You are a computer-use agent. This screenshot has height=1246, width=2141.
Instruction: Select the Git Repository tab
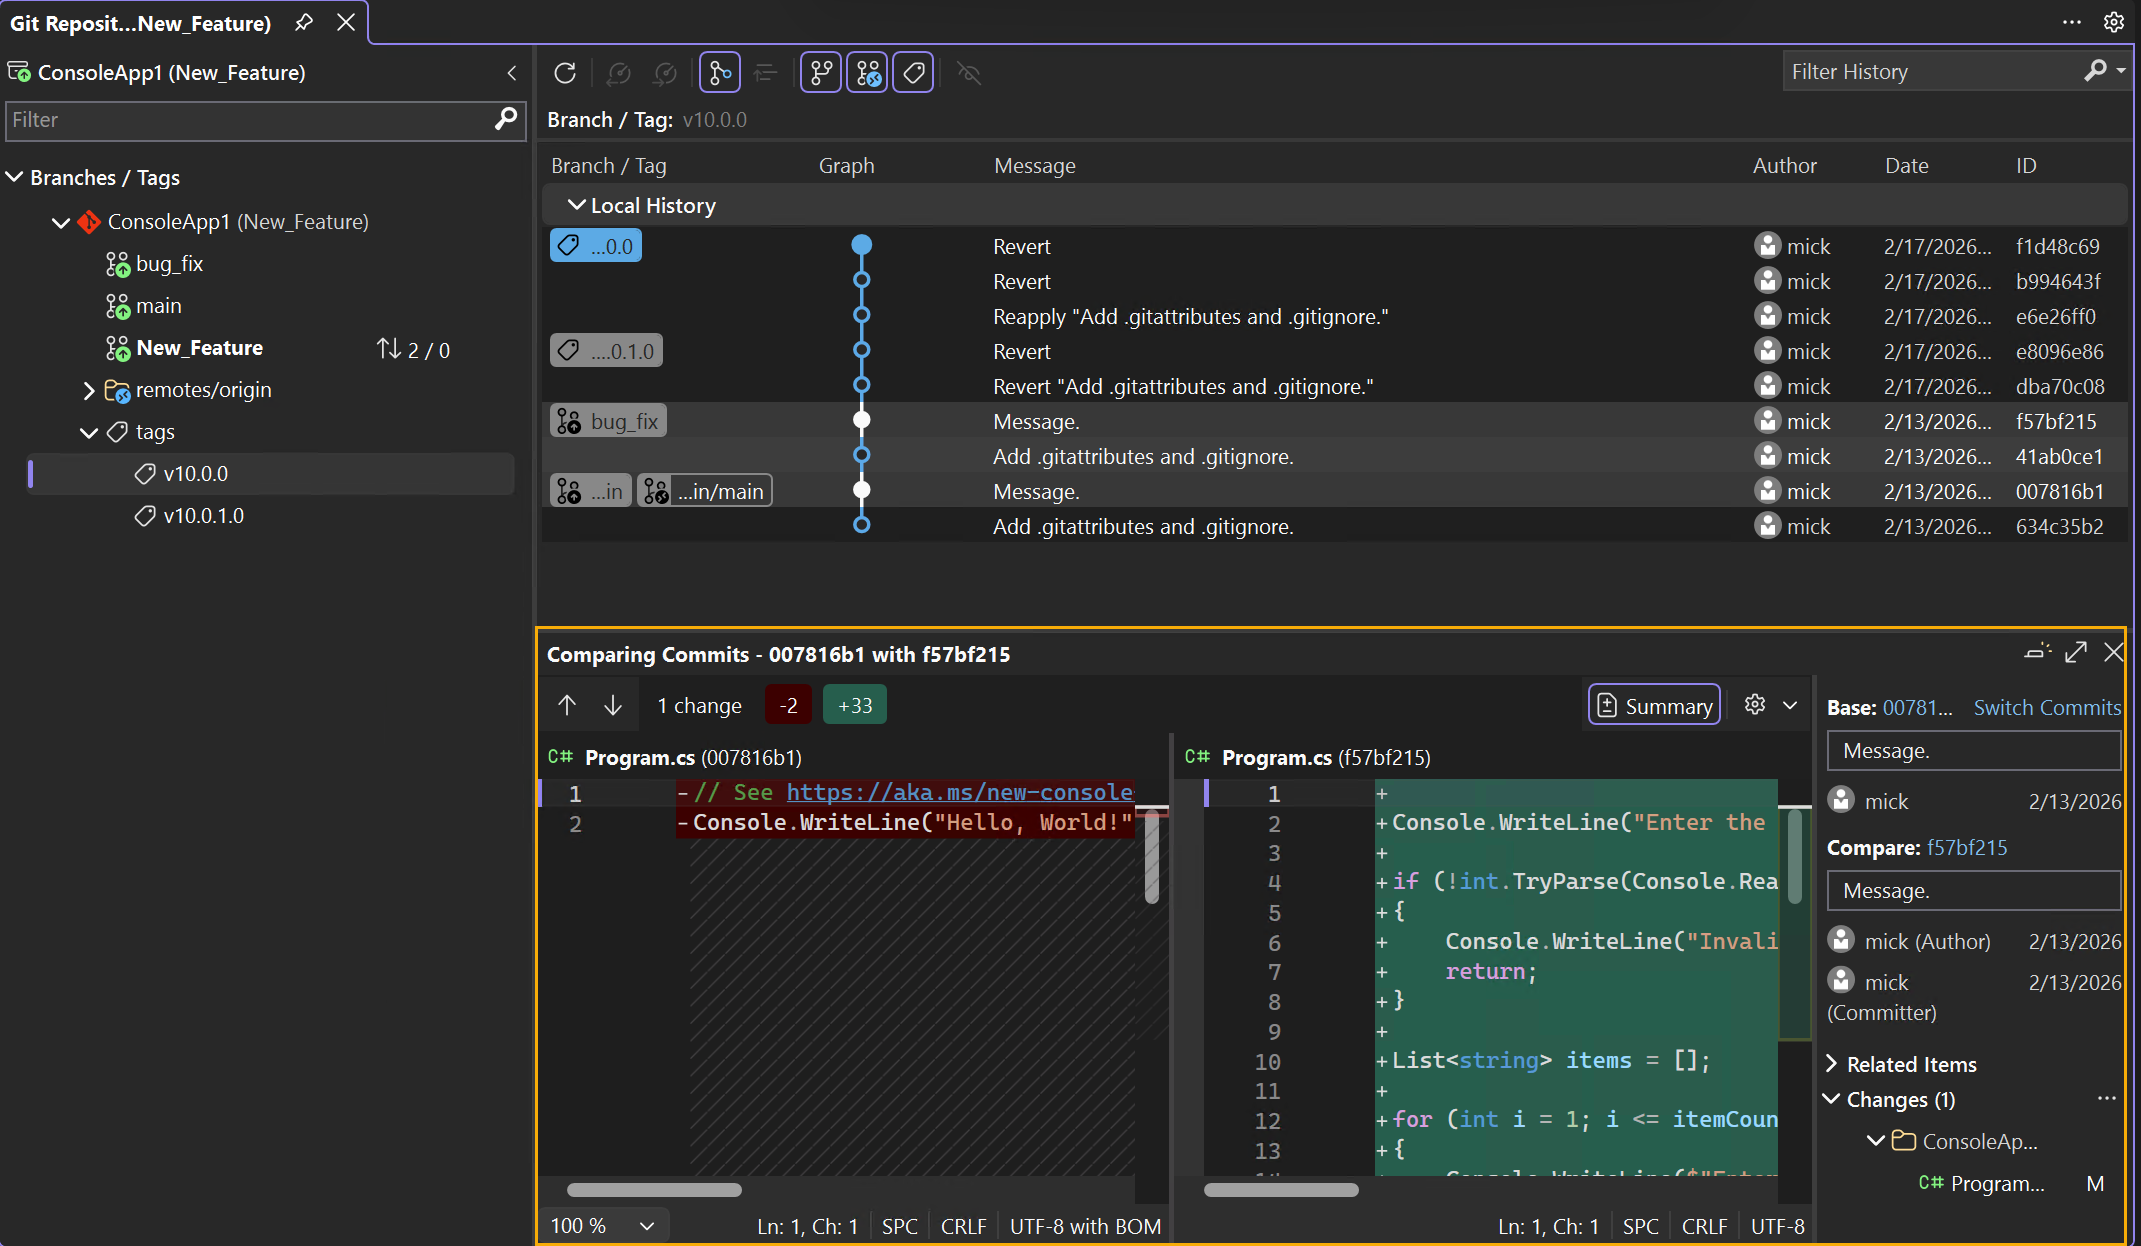point(140,22)
